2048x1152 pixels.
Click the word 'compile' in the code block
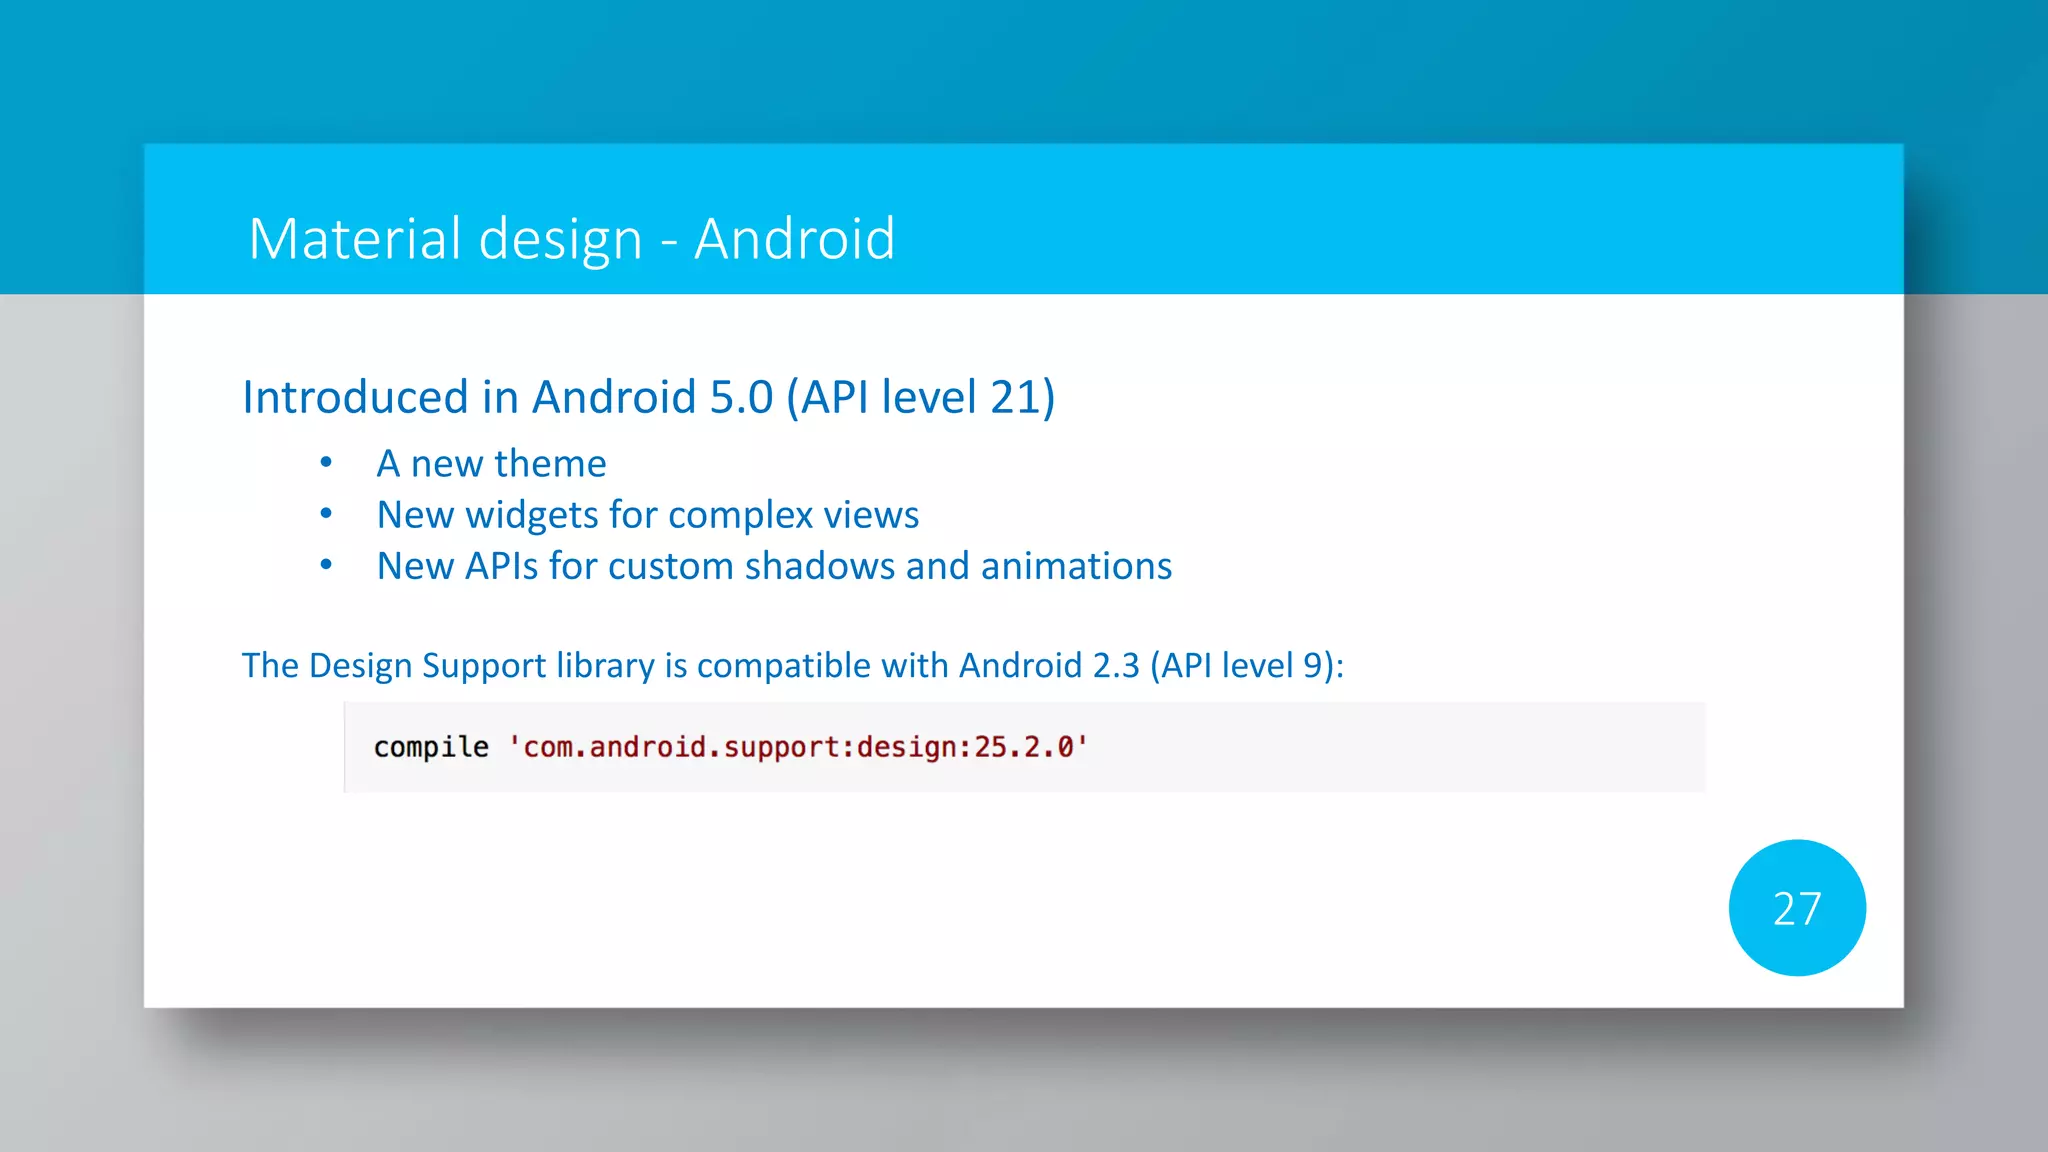coord(431,747)
